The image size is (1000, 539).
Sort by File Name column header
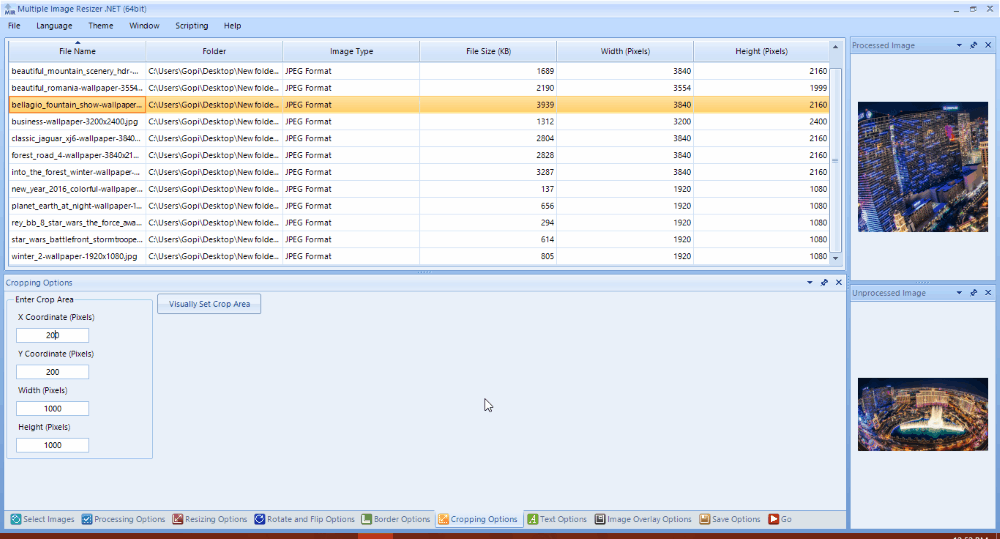(77, 51)
